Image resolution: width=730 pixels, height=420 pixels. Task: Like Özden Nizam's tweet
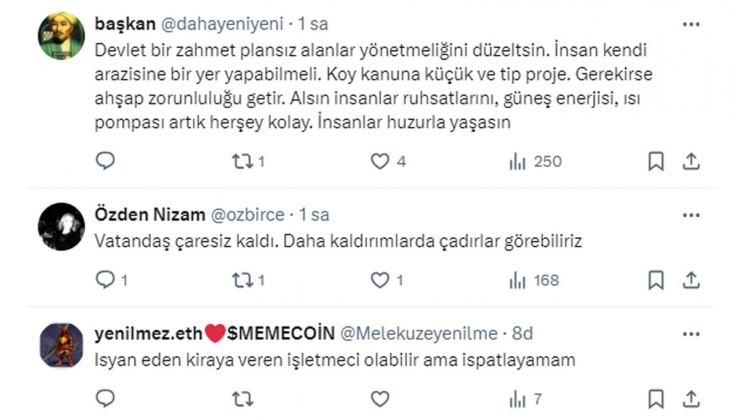coord(380,280)
